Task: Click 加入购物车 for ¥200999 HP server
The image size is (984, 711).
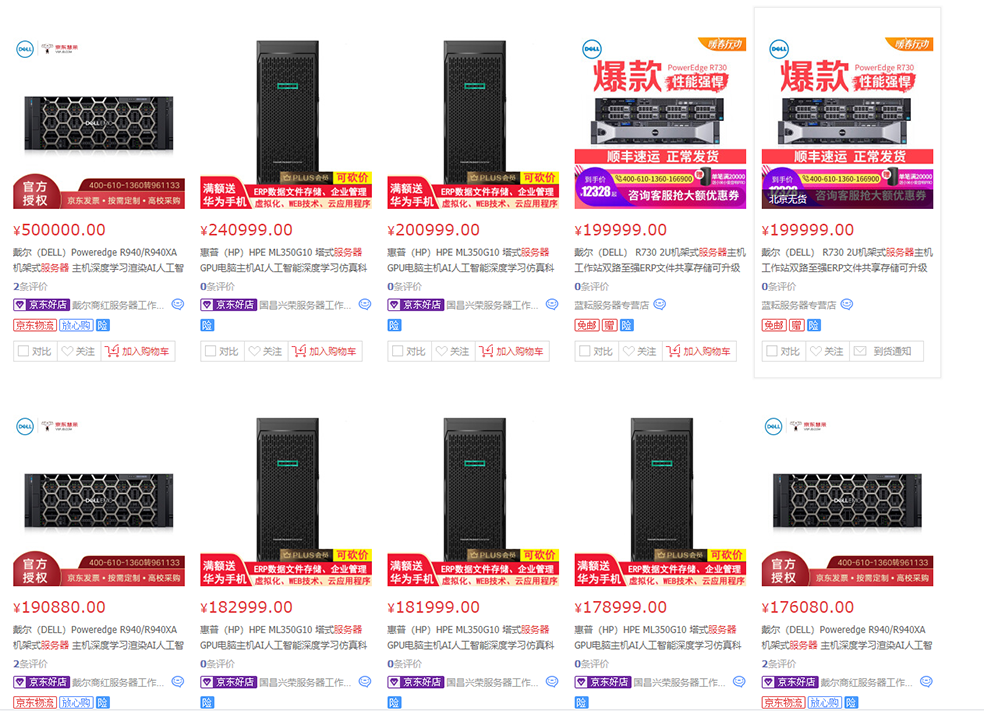Action: pos(511,351)
